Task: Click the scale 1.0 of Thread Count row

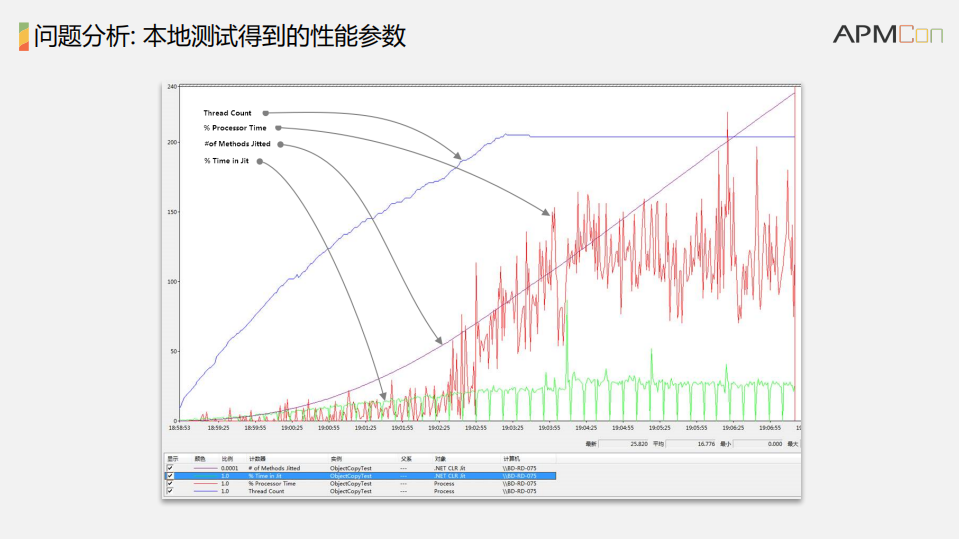Action: pos(225,491)
